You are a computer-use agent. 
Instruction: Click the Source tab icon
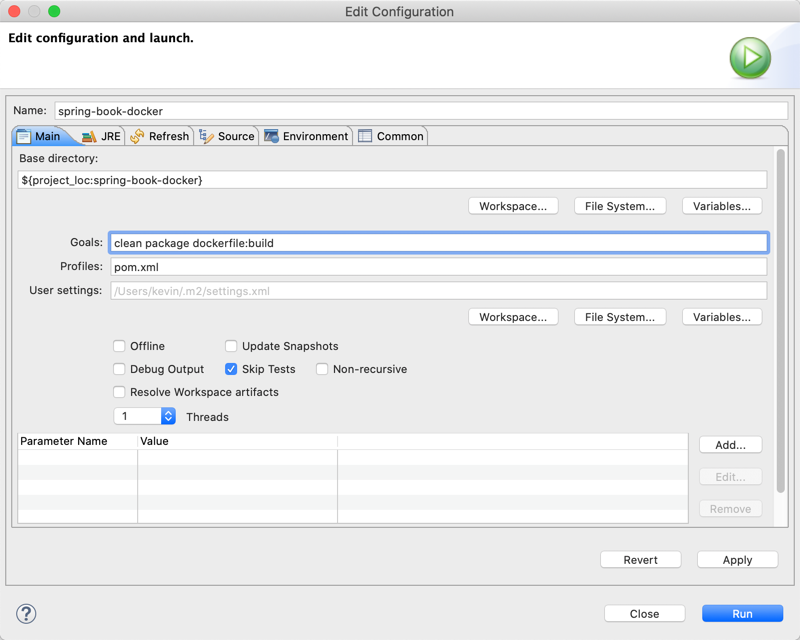(206, 136)
